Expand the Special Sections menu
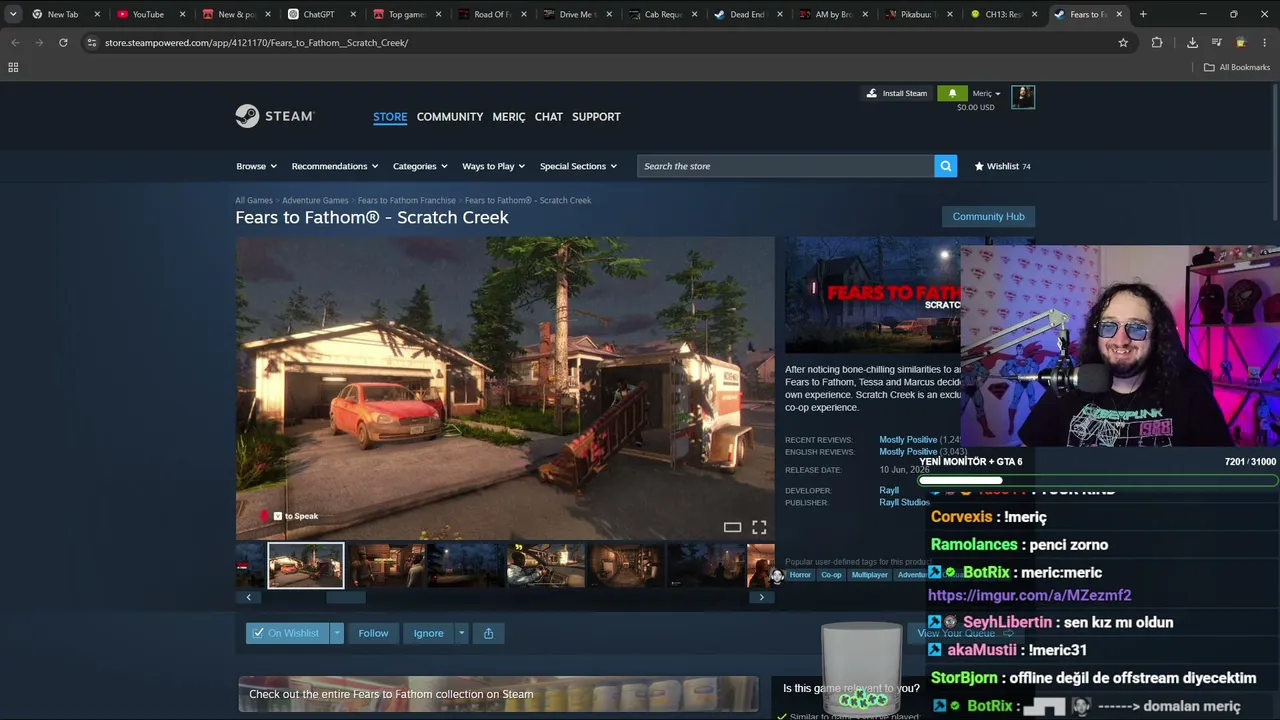The image size is (1280, 720). pos(578,166)
